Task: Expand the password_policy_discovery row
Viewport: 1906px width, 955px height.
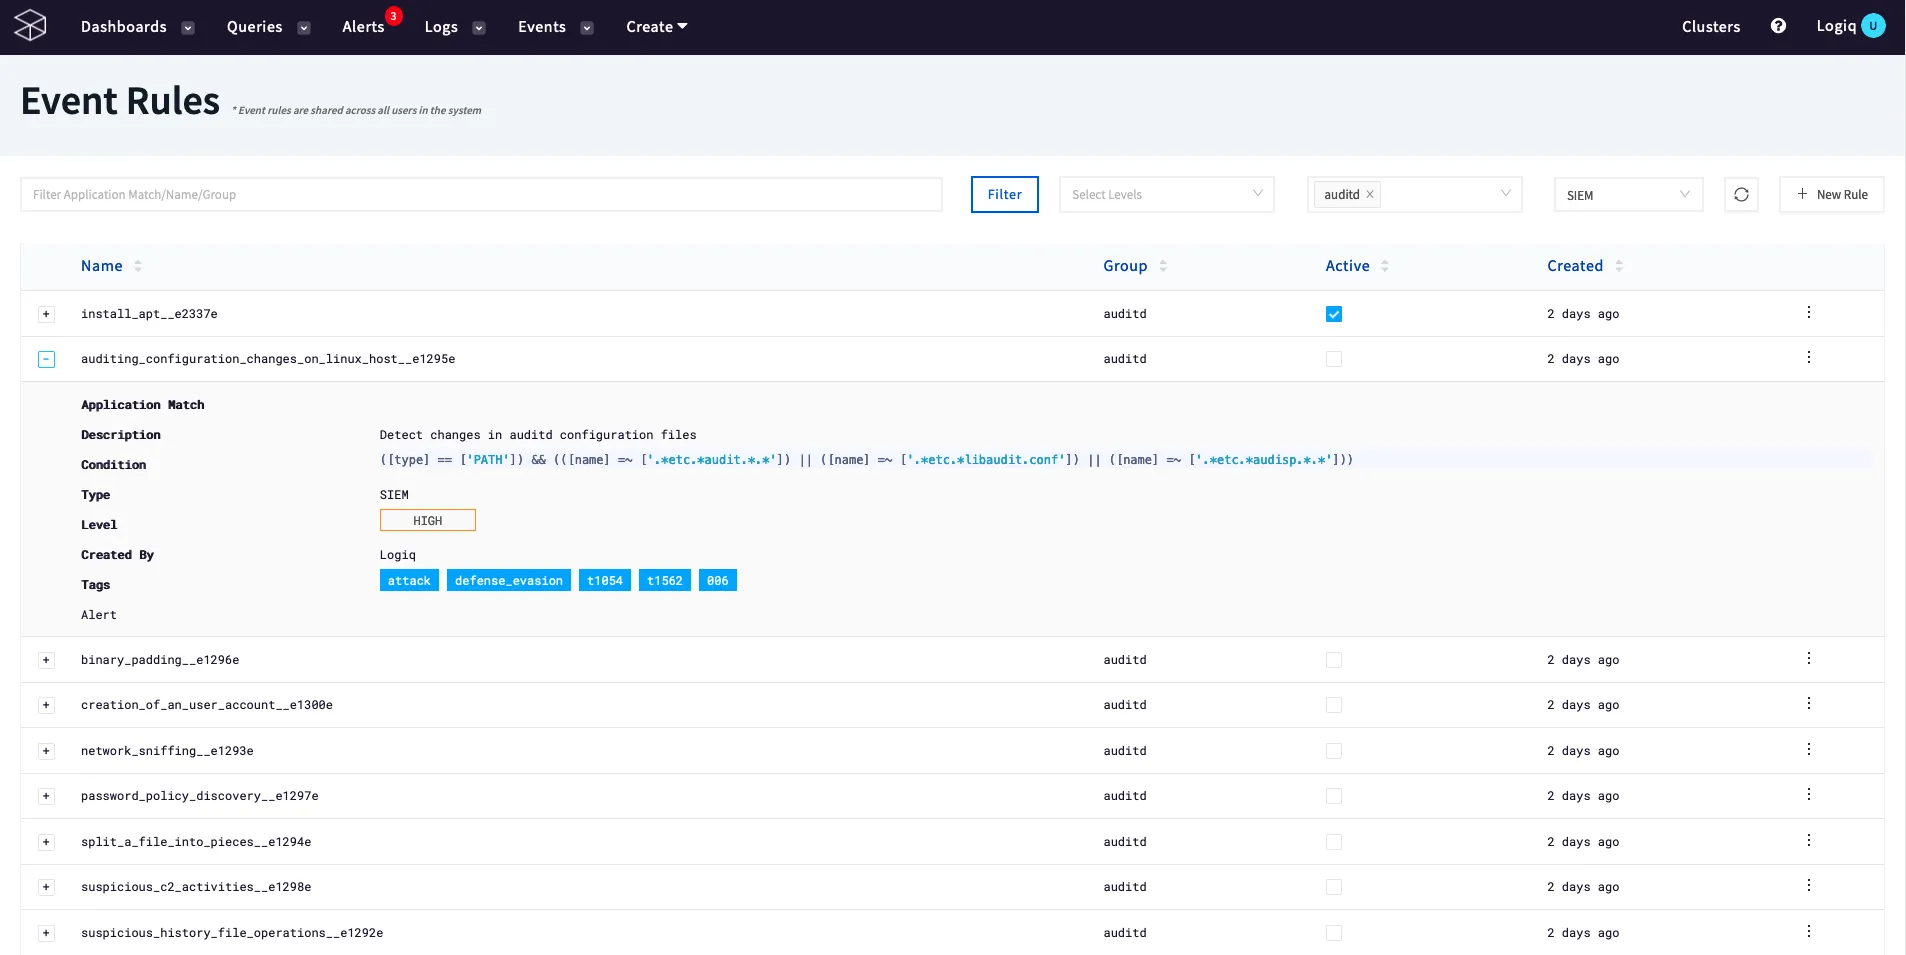Action: click(x=46, y=796)
